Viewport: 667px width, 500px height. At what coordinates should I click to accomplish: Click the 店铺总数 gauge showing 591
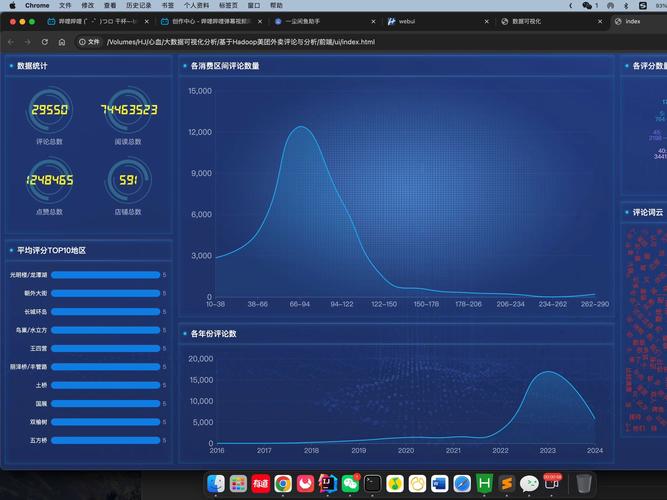128,181
